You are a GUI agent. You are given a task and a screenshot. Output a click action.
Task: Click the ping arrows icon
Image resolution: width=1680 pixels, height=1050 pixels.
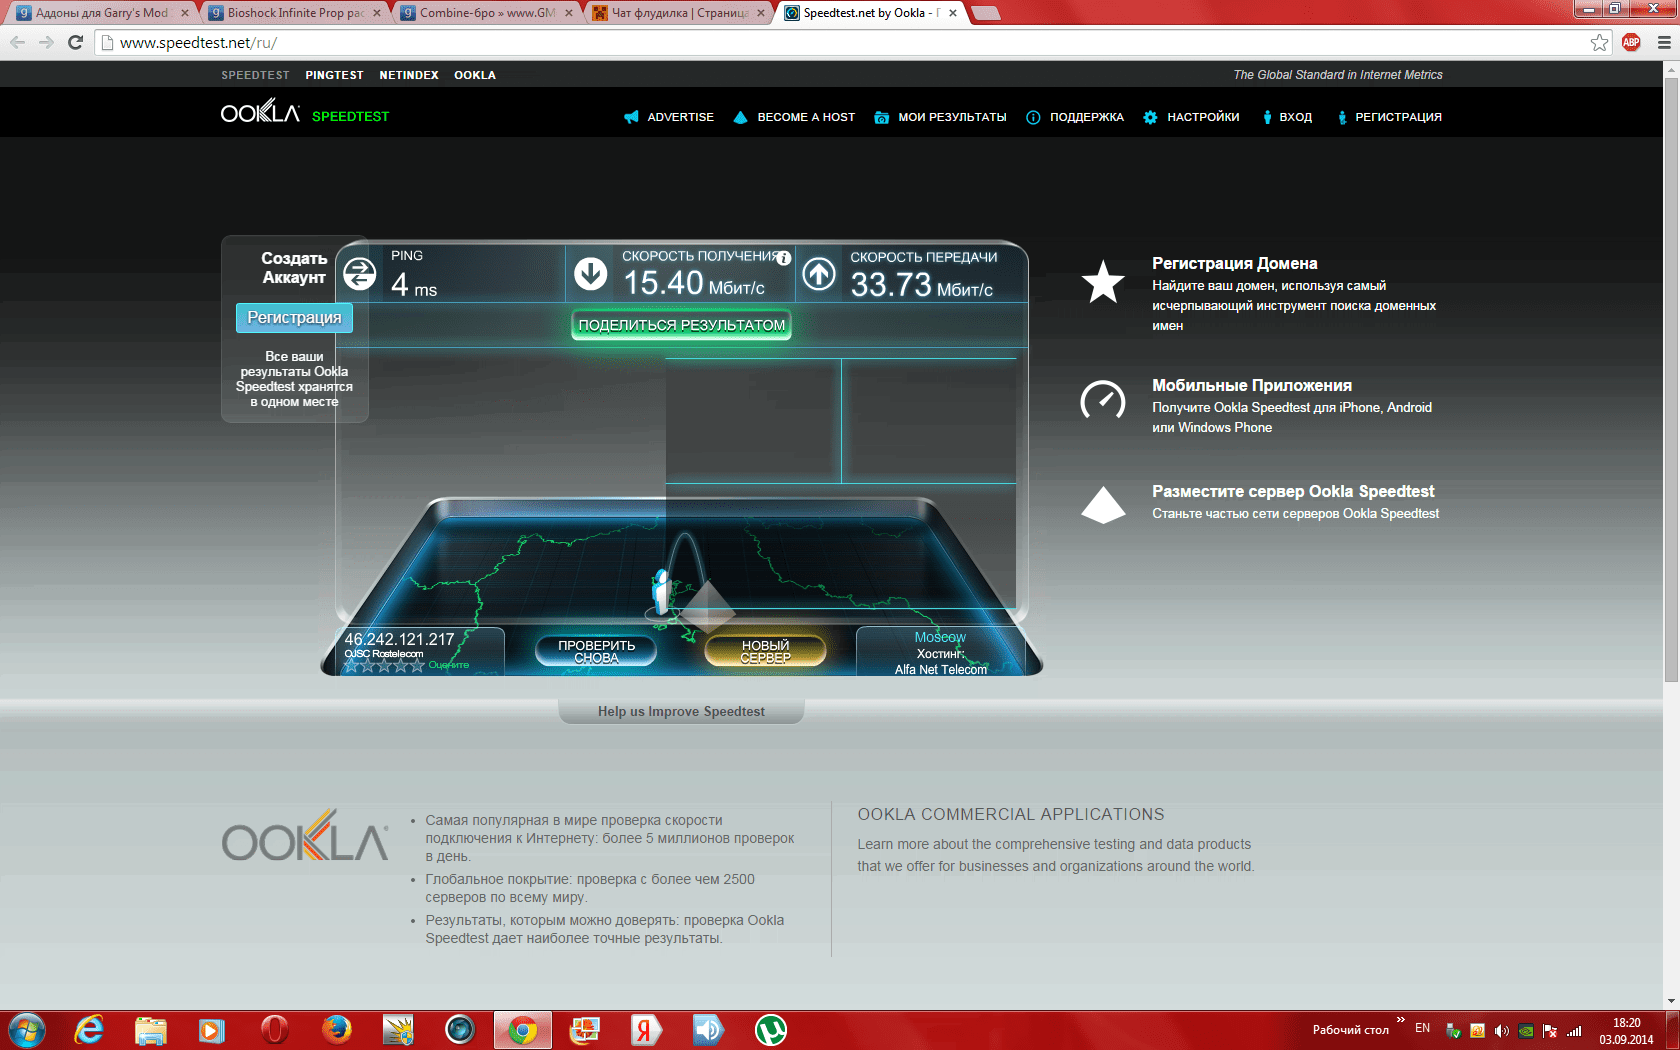pos(359,274)
